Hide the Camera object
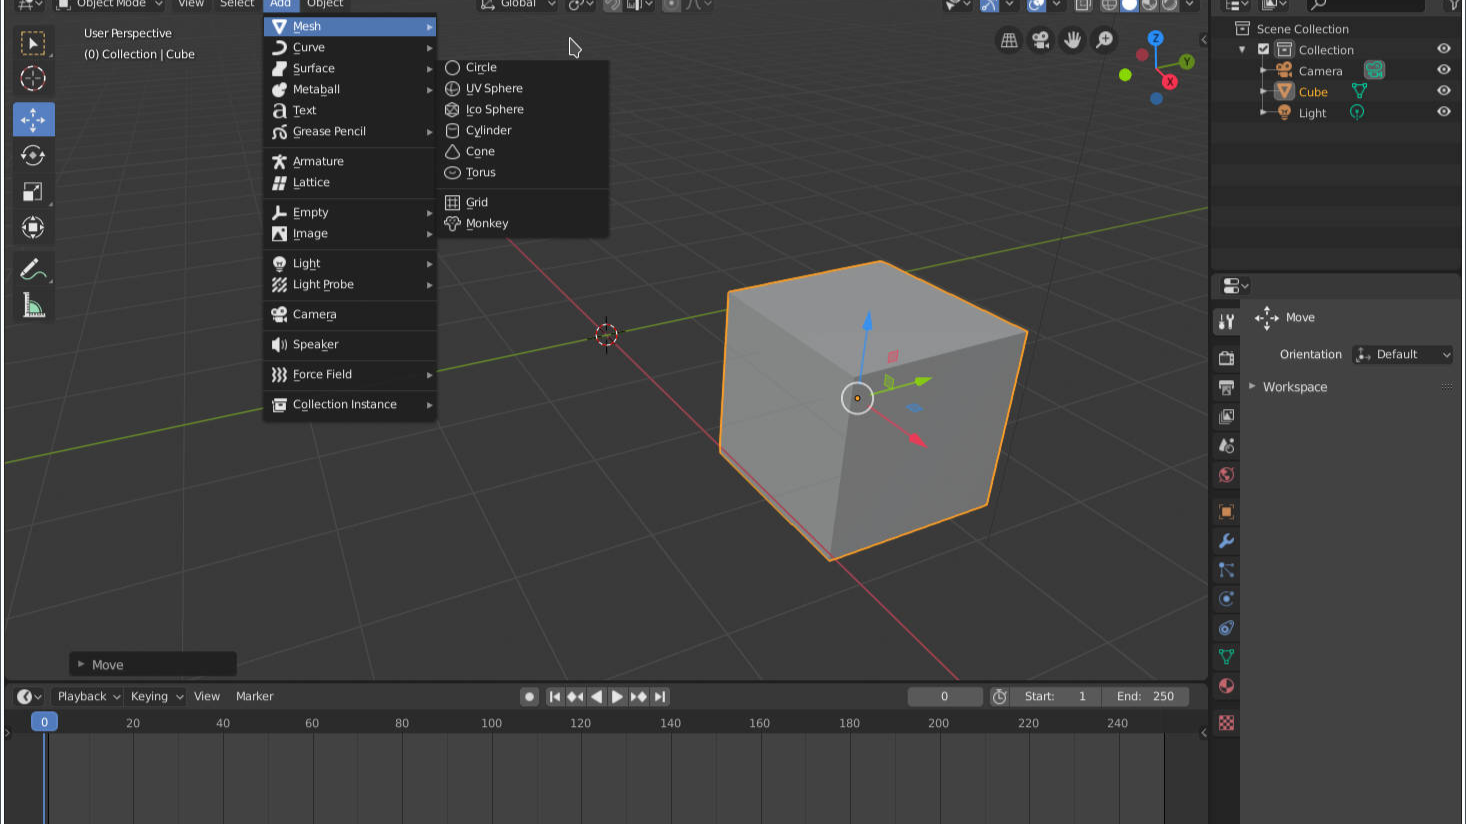1466x824 pixels. click(x=1443, y=70)
